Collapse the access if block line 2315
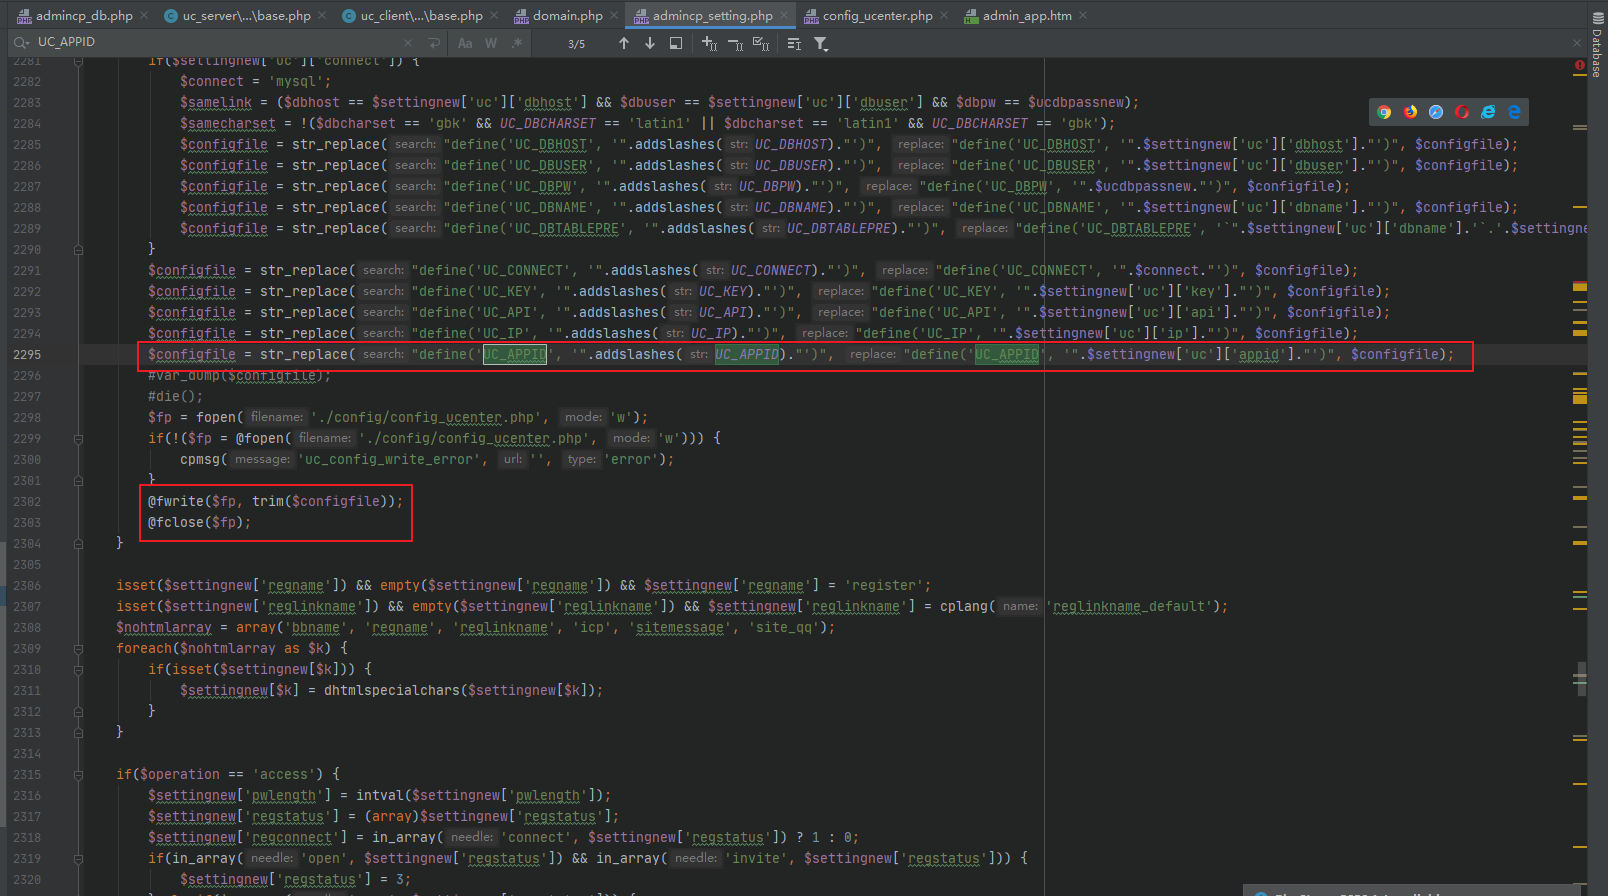 [78, 774]
